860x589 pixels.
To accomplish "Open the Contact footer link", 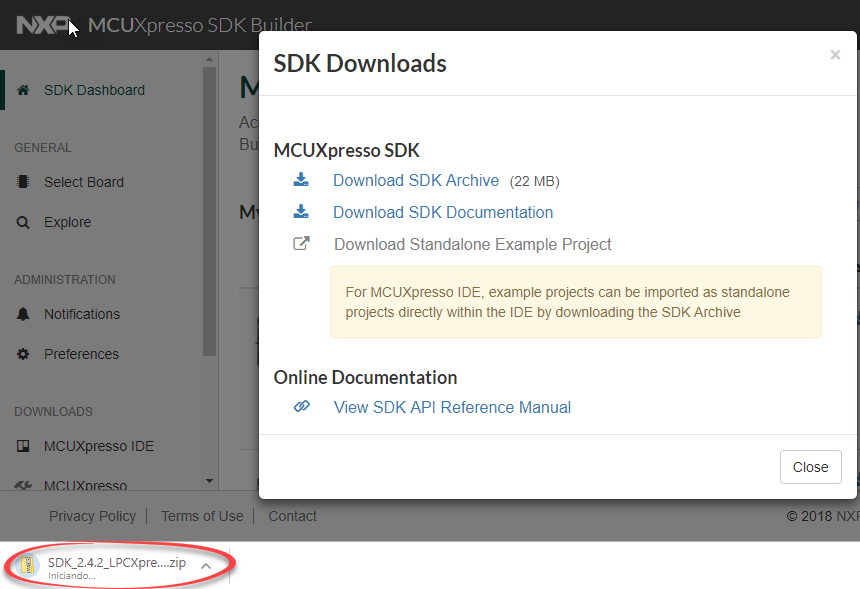I will 292,516.
